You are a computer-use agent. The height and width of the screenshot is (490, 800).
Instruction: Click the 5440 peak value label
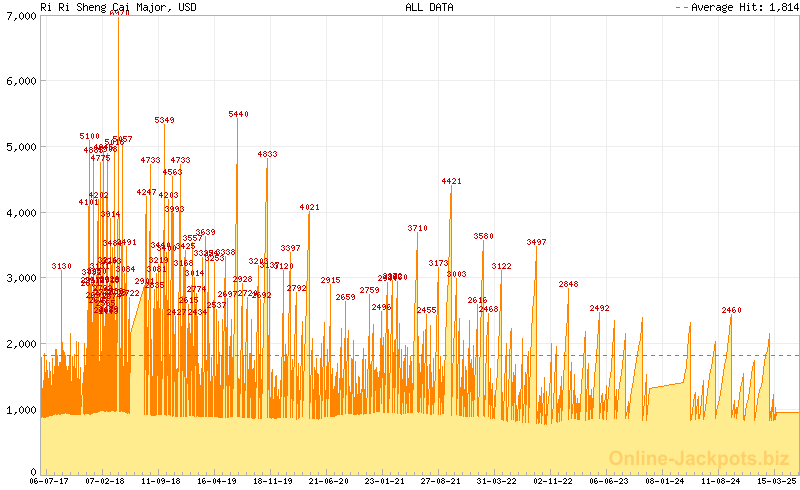click(238, 115)
